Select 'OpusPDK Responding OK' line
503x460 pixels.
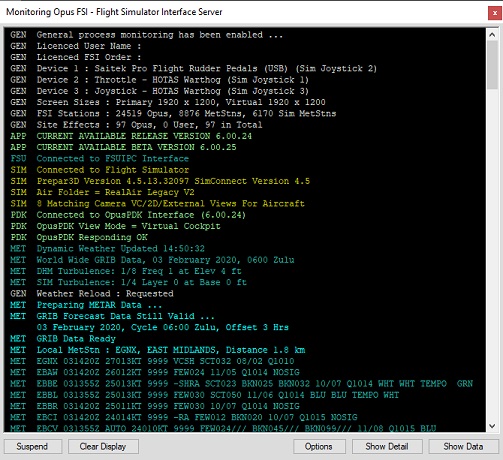tap(79, 237)
